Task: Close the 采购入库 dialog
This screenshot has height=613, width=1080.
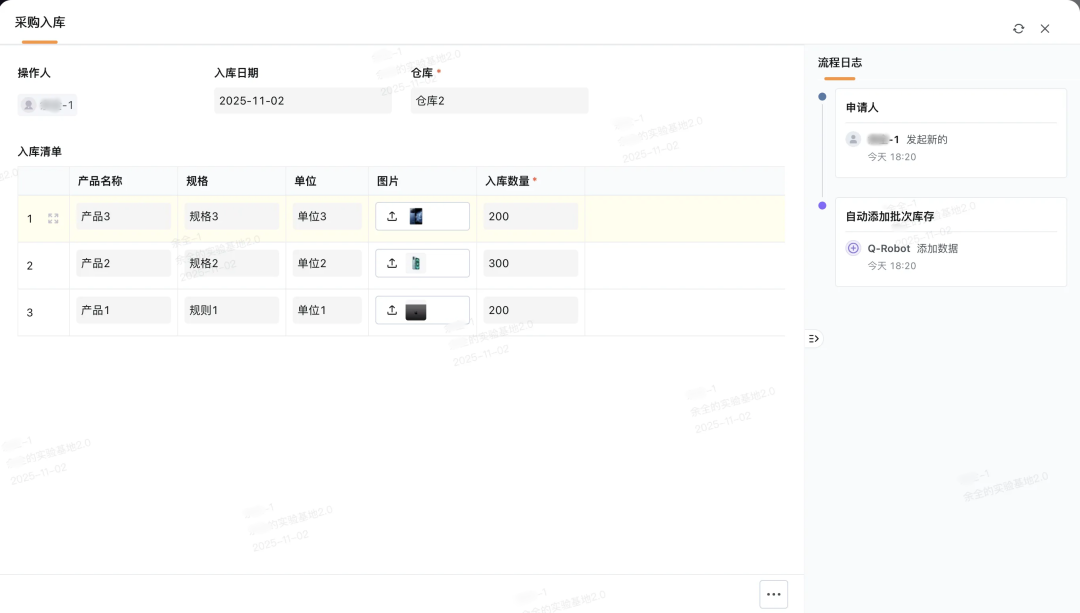Action: 1045,29
